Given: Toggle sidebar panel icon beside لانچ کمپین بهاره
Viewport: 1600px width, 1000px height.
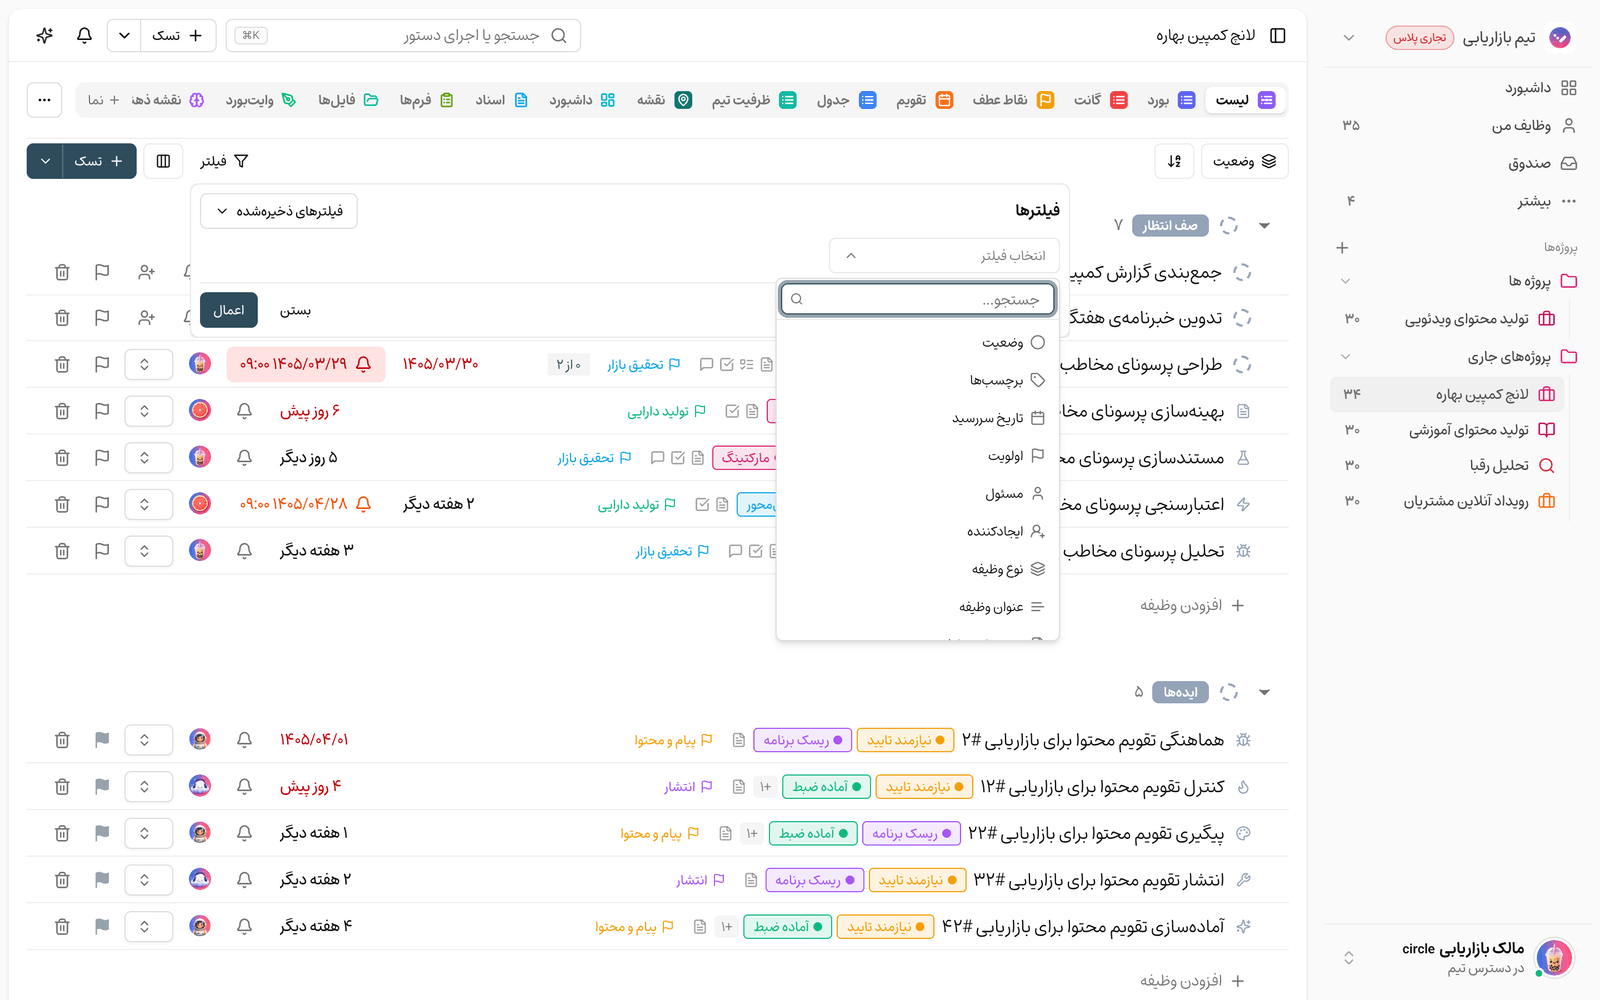Looking at the screenshot, I should (1278, 36).
